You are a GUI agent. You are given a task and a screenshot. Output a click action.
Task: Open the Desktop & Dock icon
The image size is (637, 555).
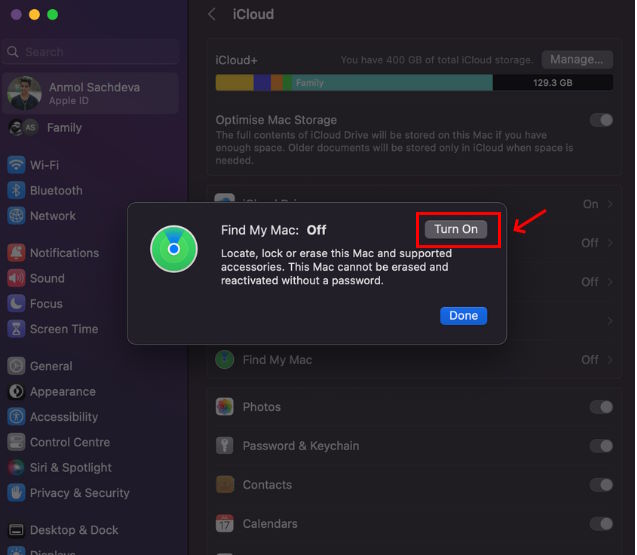[16, 530]
